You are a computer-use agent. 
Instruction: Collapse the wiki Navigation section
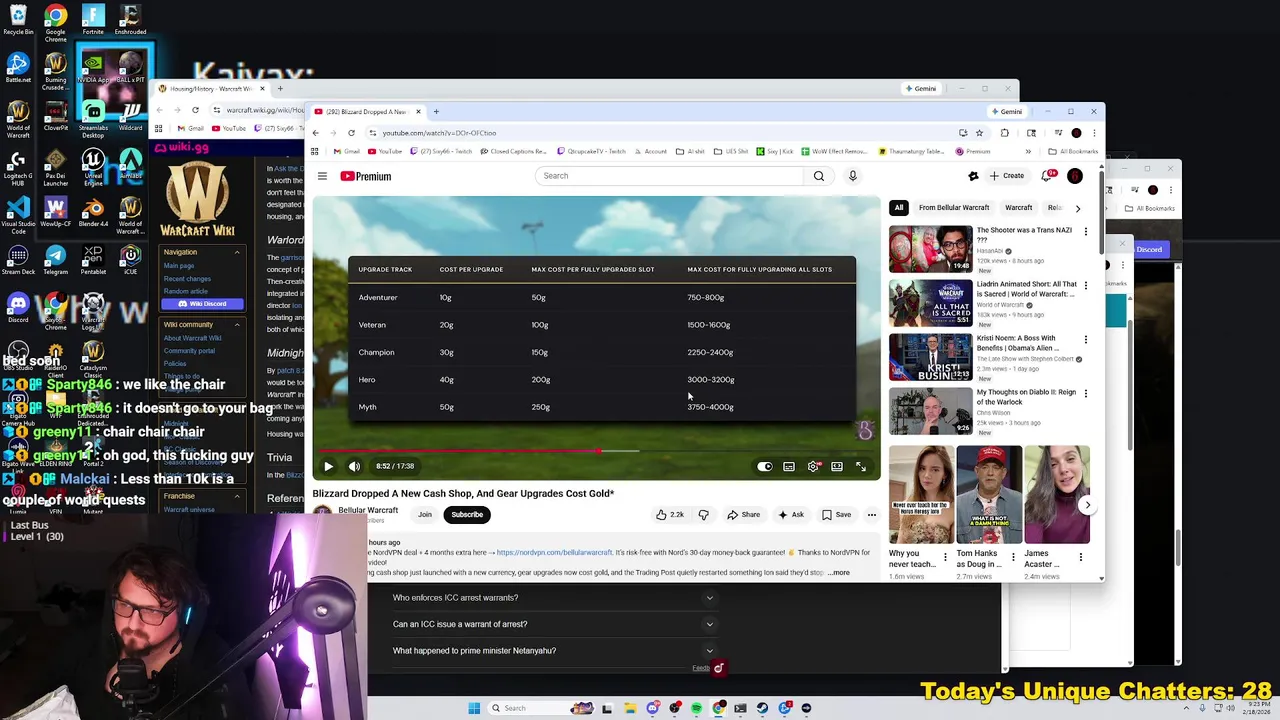point(237,252)
